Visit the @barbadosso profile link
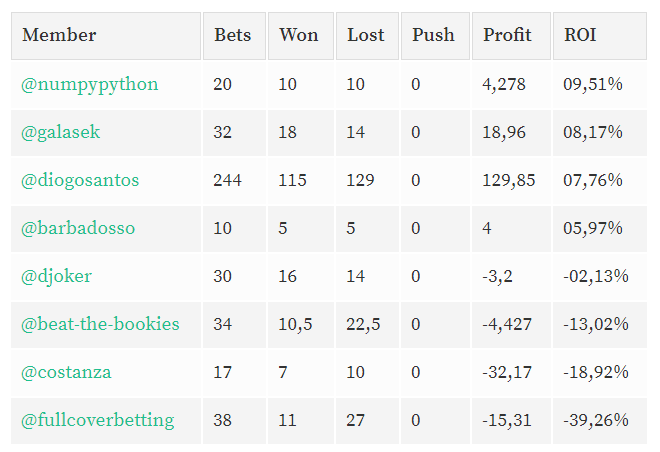The height and width of the screenshot is (452, 660). pyautogui.click(x=78, y=228)
